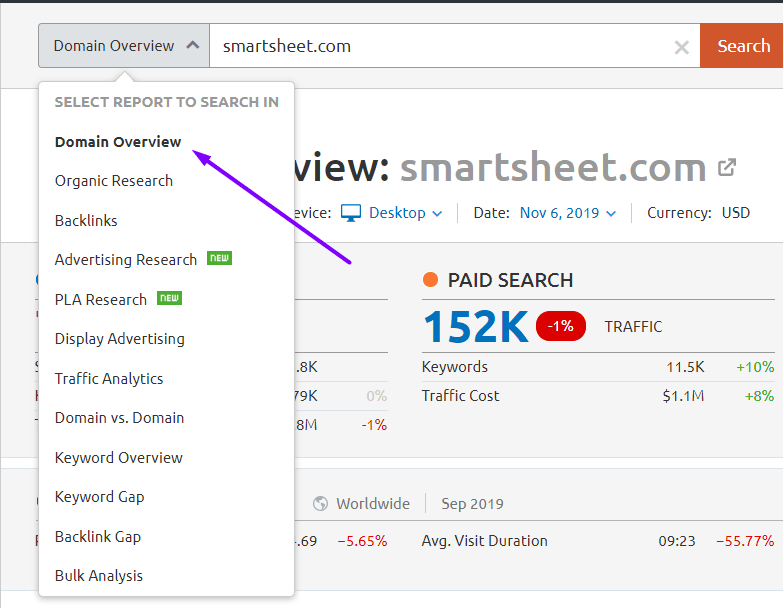Choose Keyword Gap report

point(99,497)
